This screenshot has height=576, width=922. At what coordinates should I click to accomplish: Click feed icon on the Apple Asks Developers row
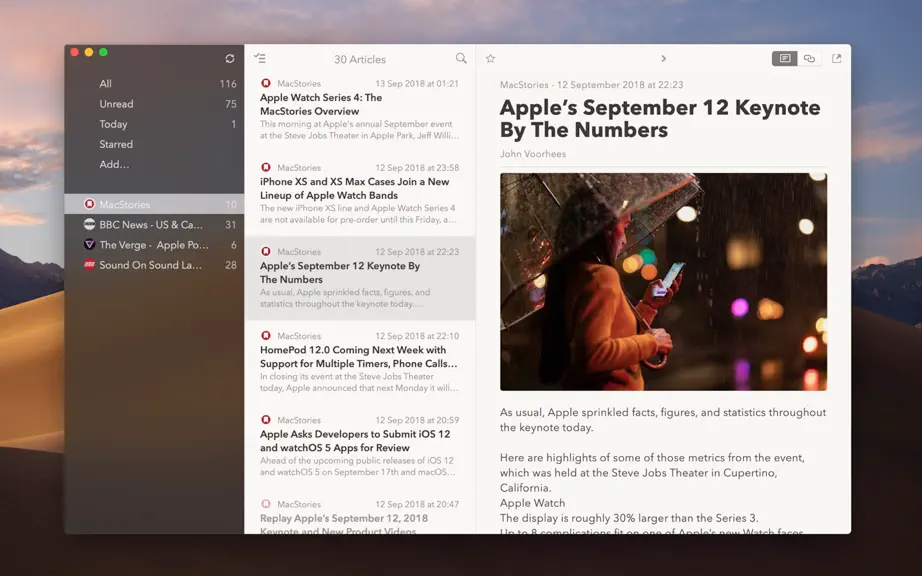[x=266, y=420]
